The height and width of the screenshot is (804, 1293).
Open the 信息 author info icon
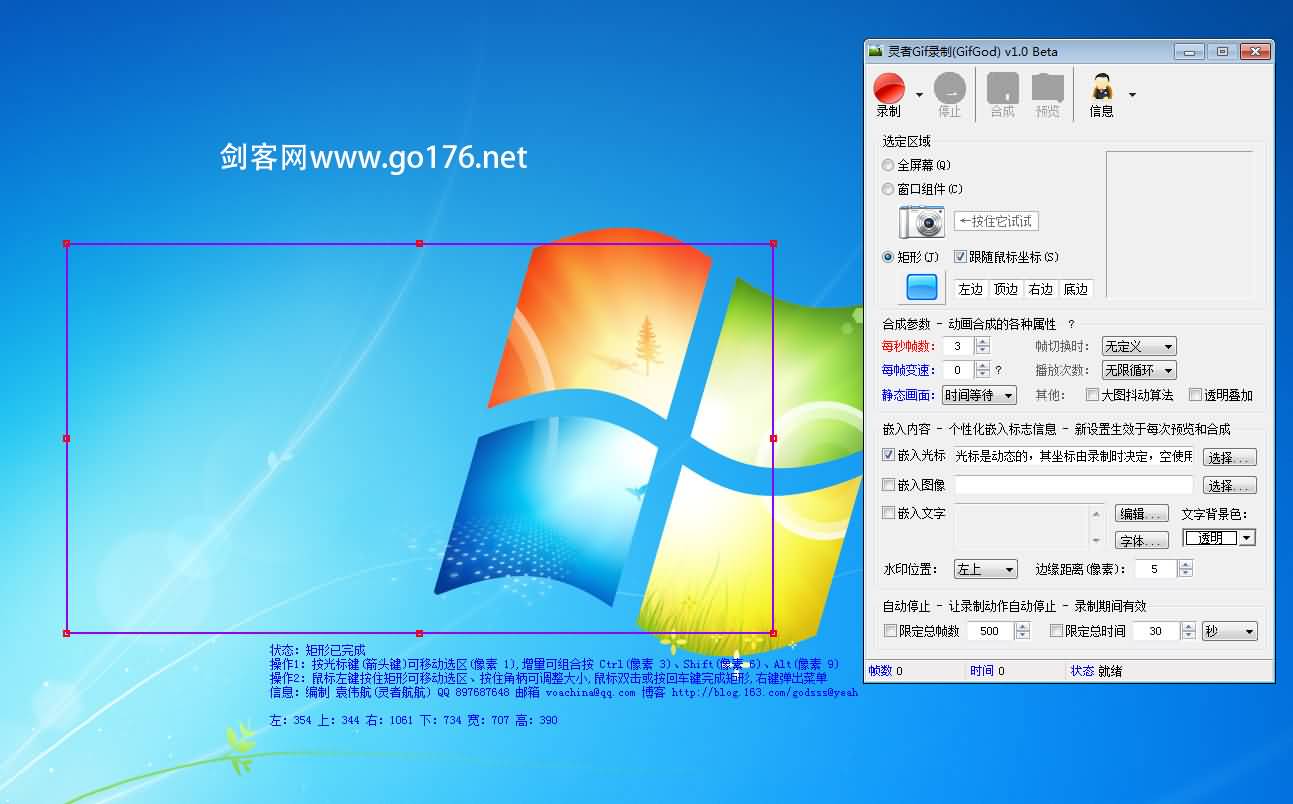pyautogui.click(x=1102, y=95)
